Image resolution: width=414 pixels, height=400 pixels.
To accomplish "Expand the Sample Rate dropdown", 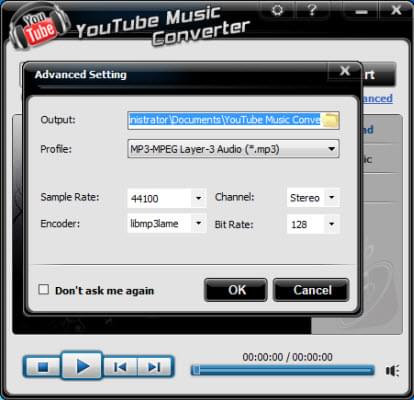I will coord(198,198).
